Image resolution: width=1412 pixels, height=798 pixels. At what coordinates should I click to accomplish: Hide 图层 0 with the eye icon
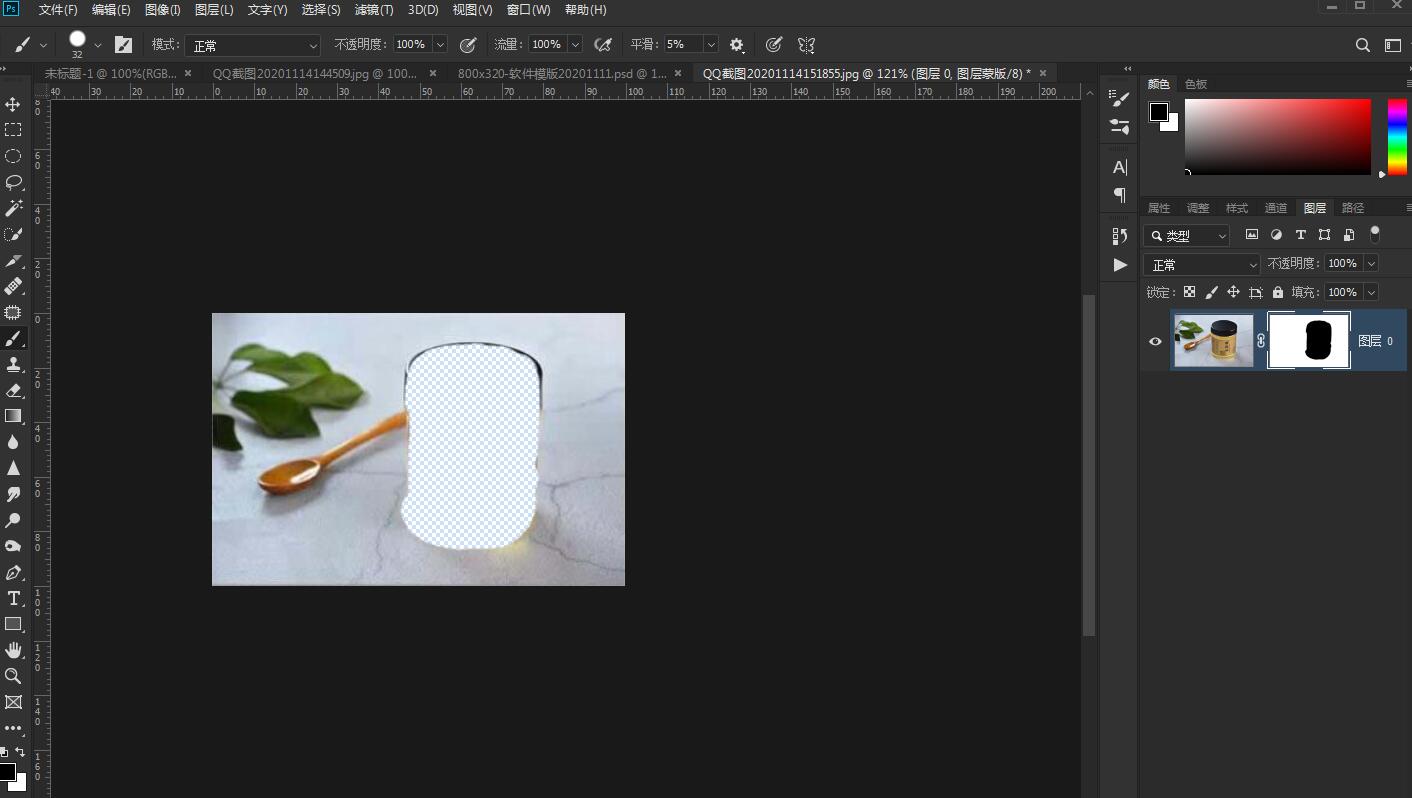(x=1155, y=341)
